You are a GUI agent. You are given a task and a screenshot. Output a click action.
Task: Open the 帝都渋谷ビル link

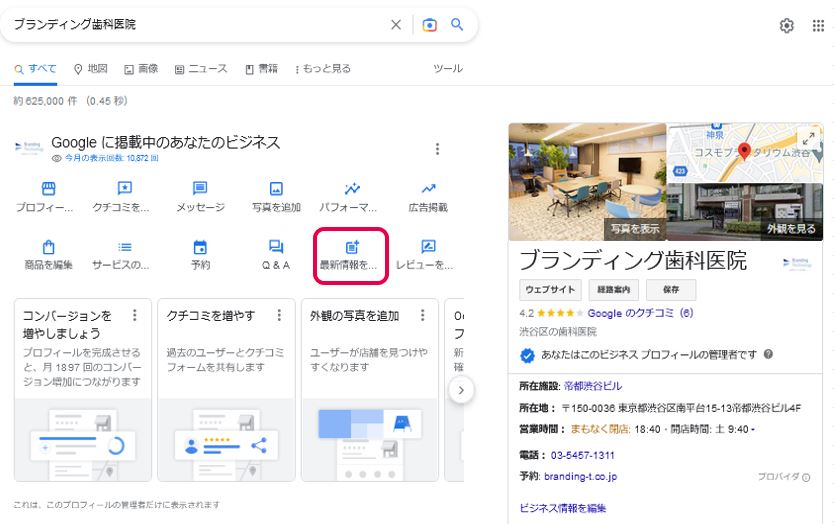coord(593,386)
